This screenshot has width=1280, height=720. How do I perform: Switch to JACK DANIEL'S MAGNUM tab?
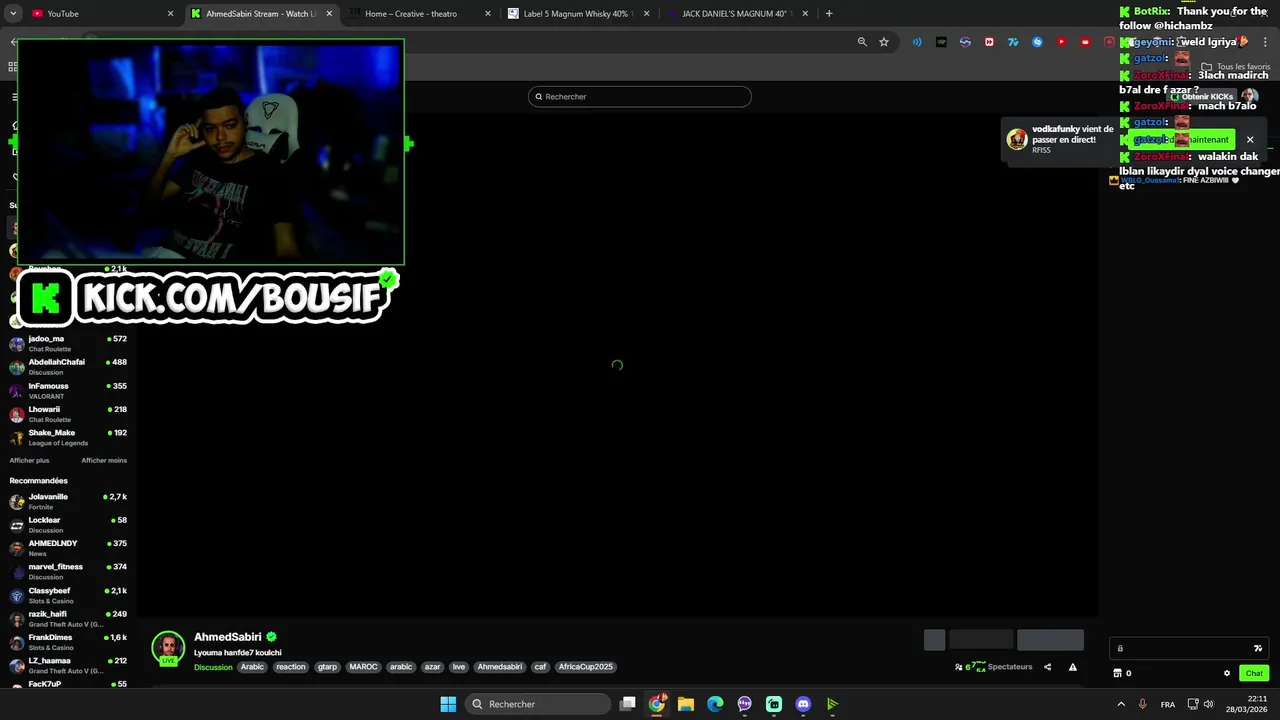(737, 14)
